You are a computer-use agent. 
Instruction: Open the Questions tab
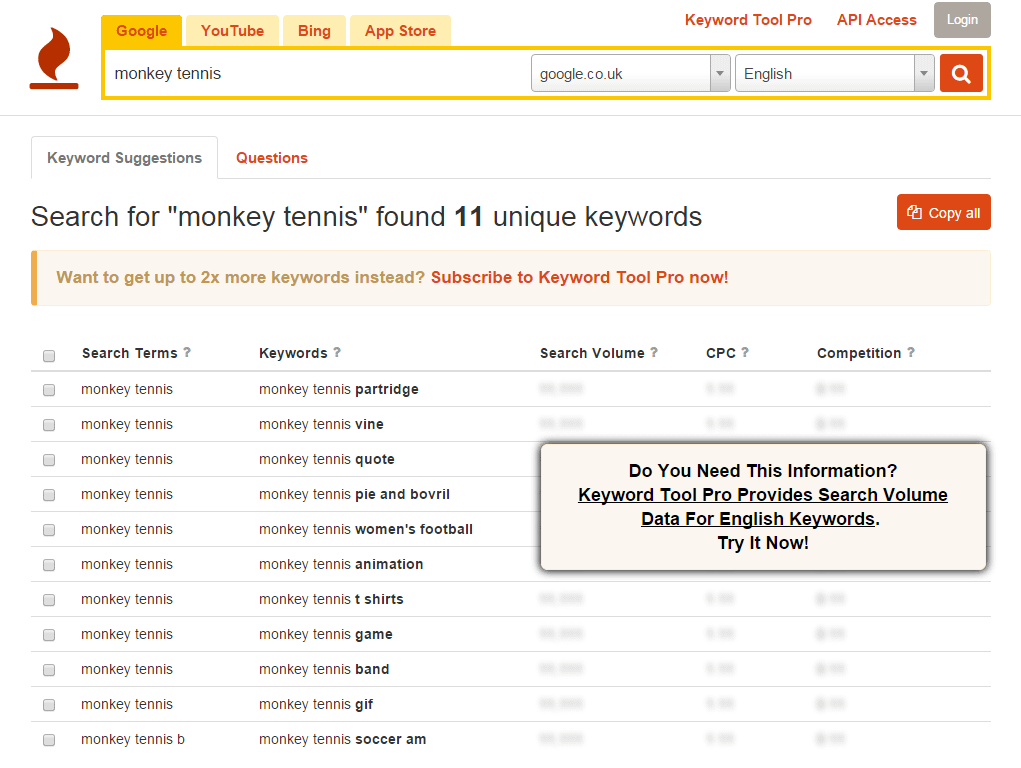[271, 158]
